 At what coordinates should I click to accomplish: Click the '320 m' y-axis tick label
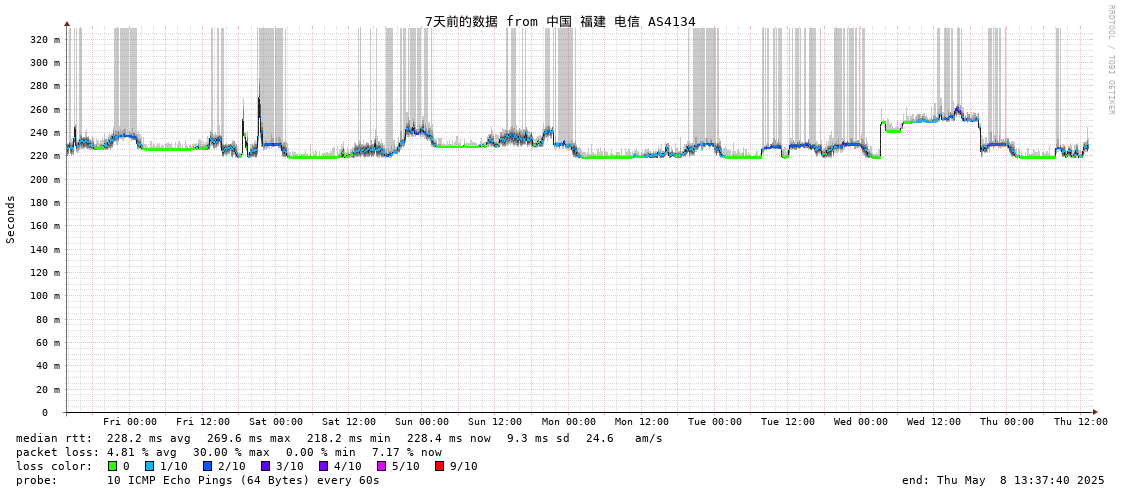46,39
